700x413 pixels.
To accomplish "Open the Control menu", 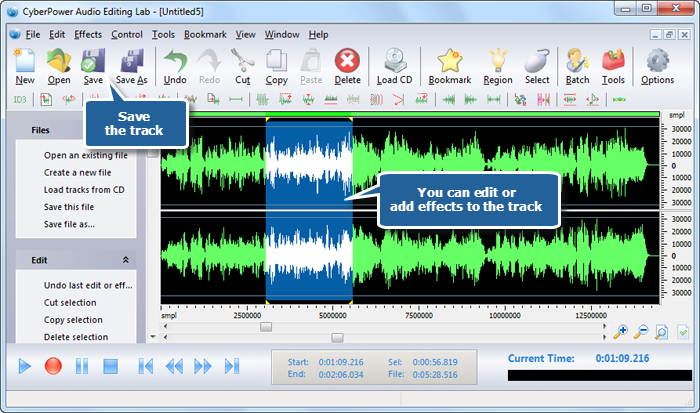I will pyautogui.click(x=127, y=34).
